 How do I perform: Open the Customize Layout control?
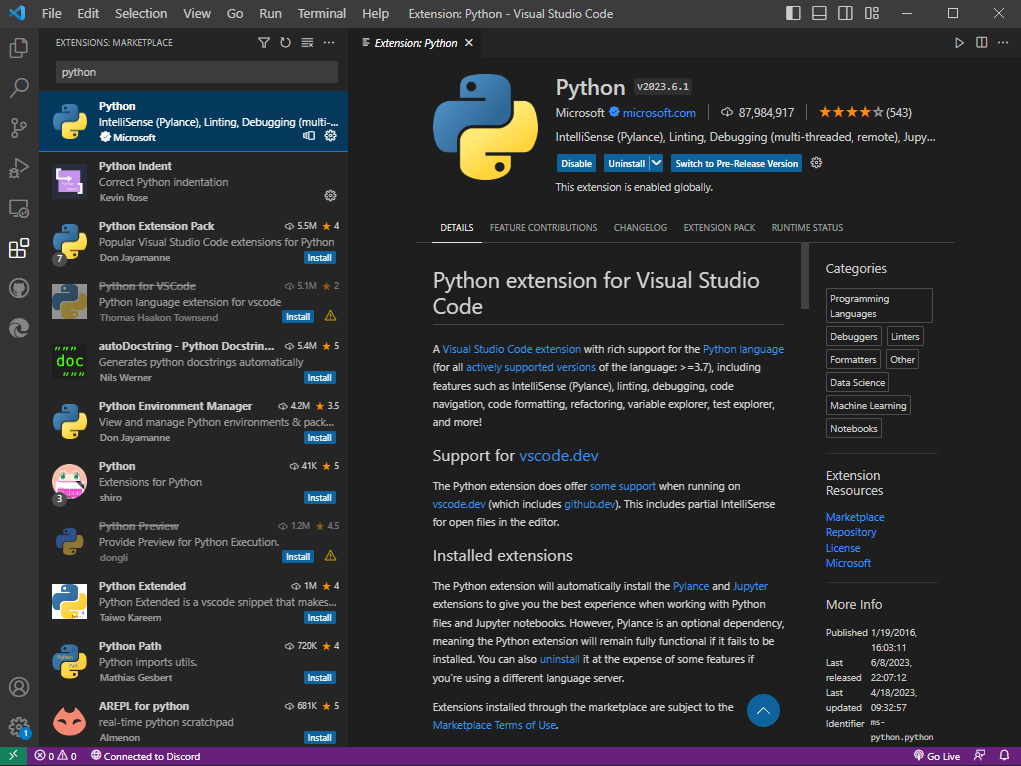point(872,13)
